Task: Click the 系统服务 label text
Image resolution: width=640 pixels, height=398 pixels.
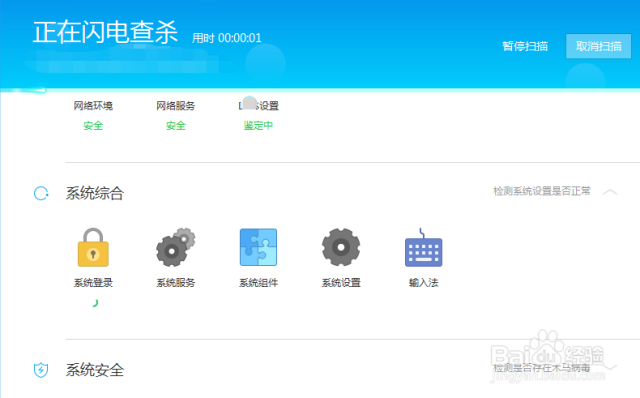Action: 176,282
